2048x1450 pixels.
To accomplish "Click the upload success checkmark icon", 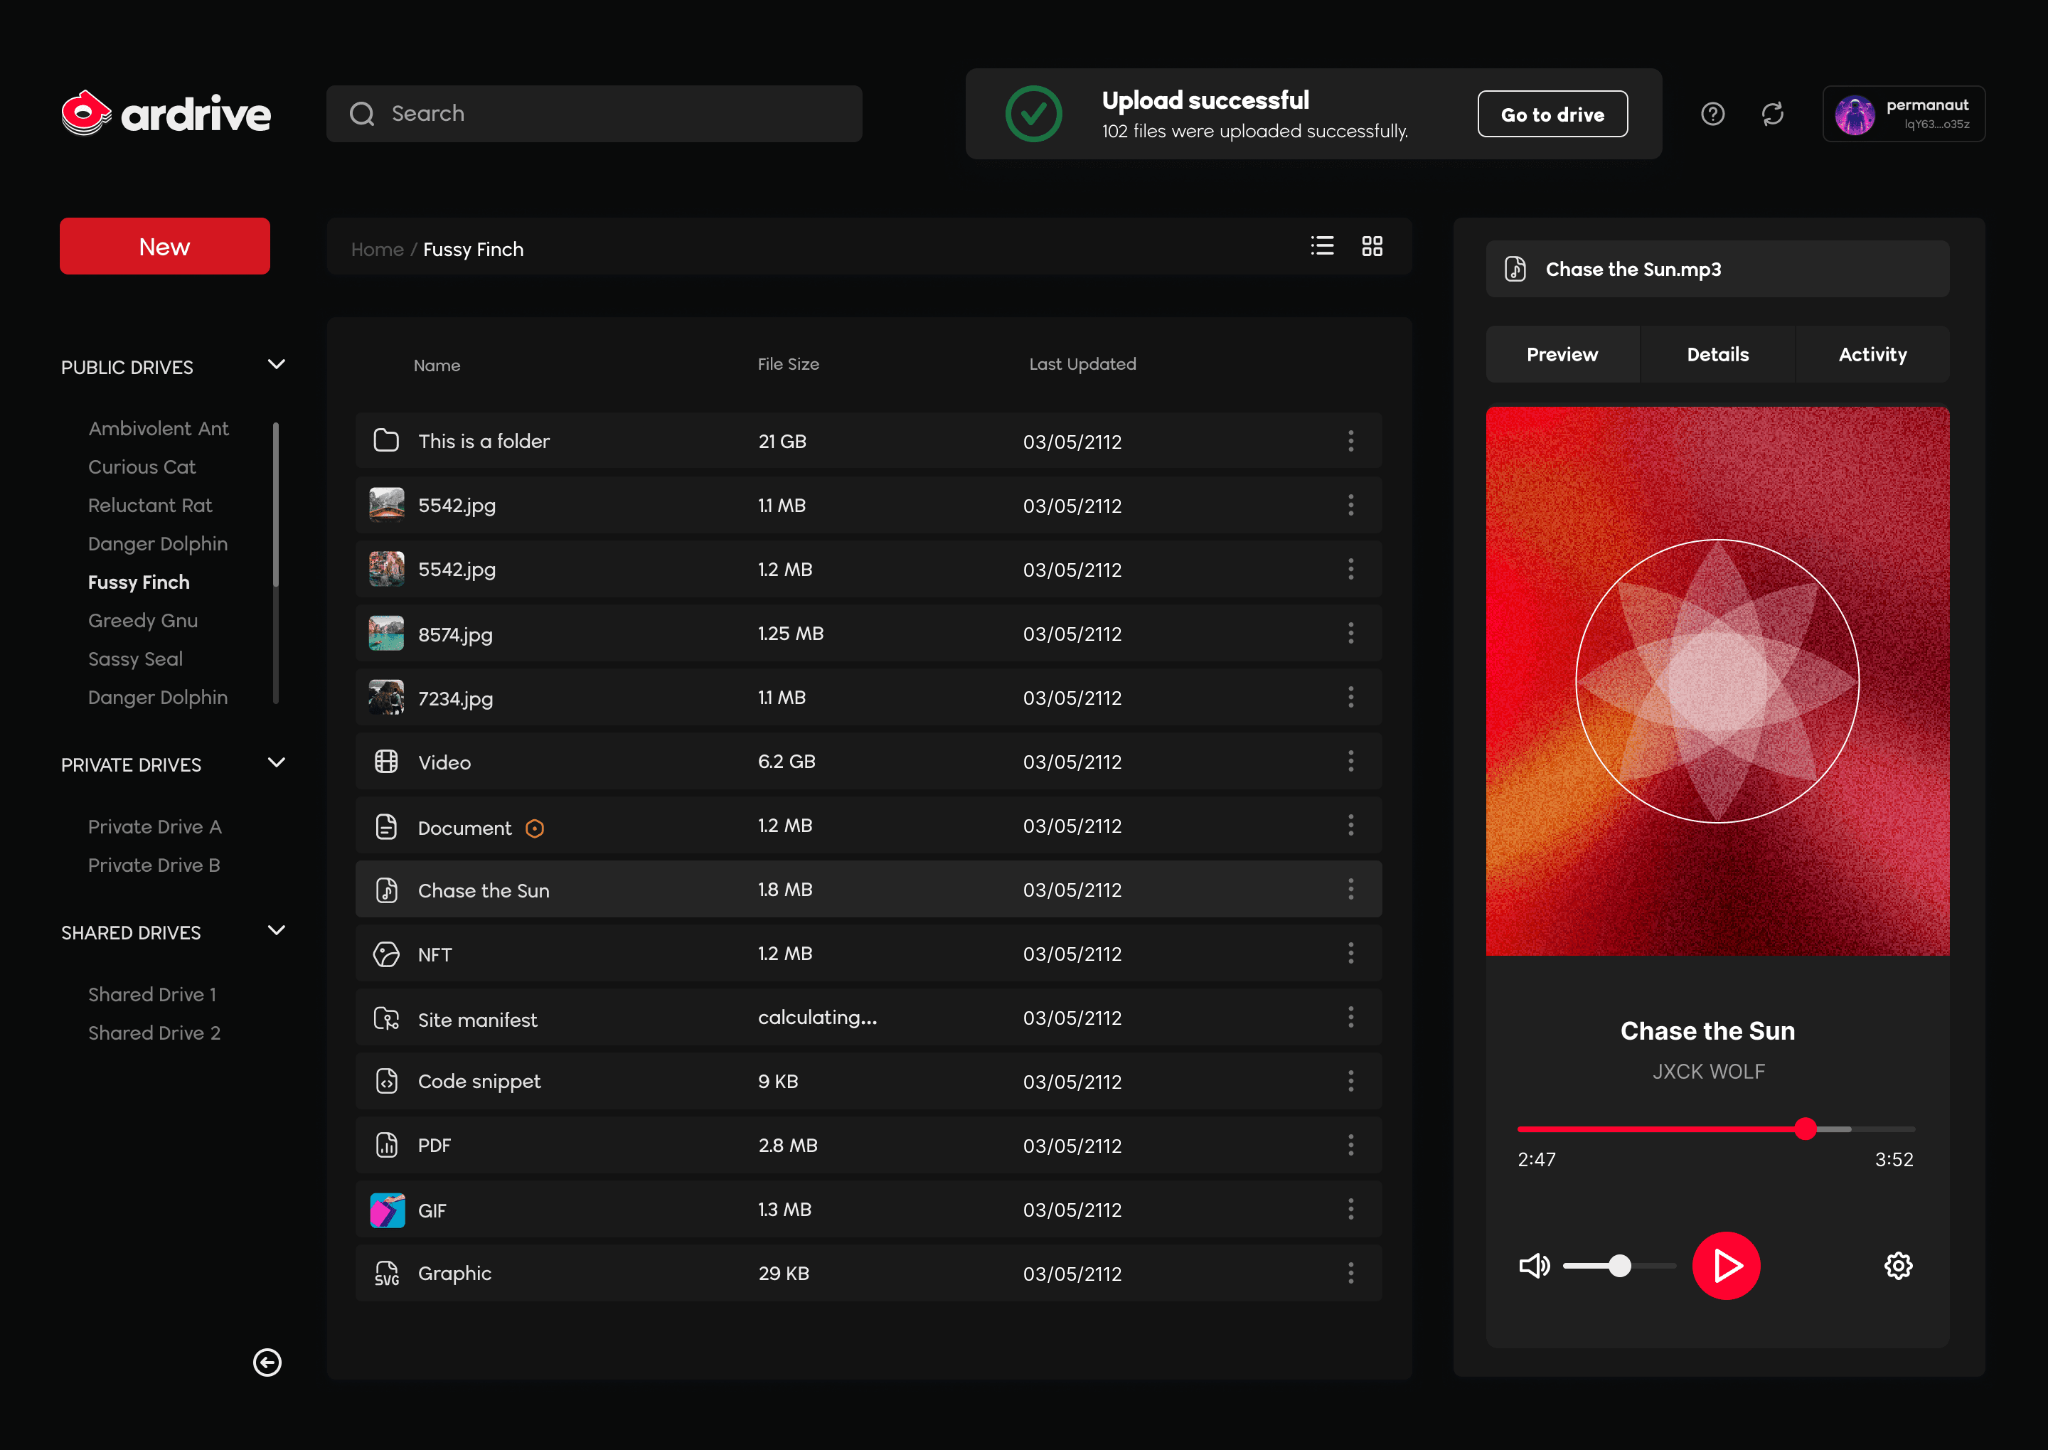I will click(1033, 114).
